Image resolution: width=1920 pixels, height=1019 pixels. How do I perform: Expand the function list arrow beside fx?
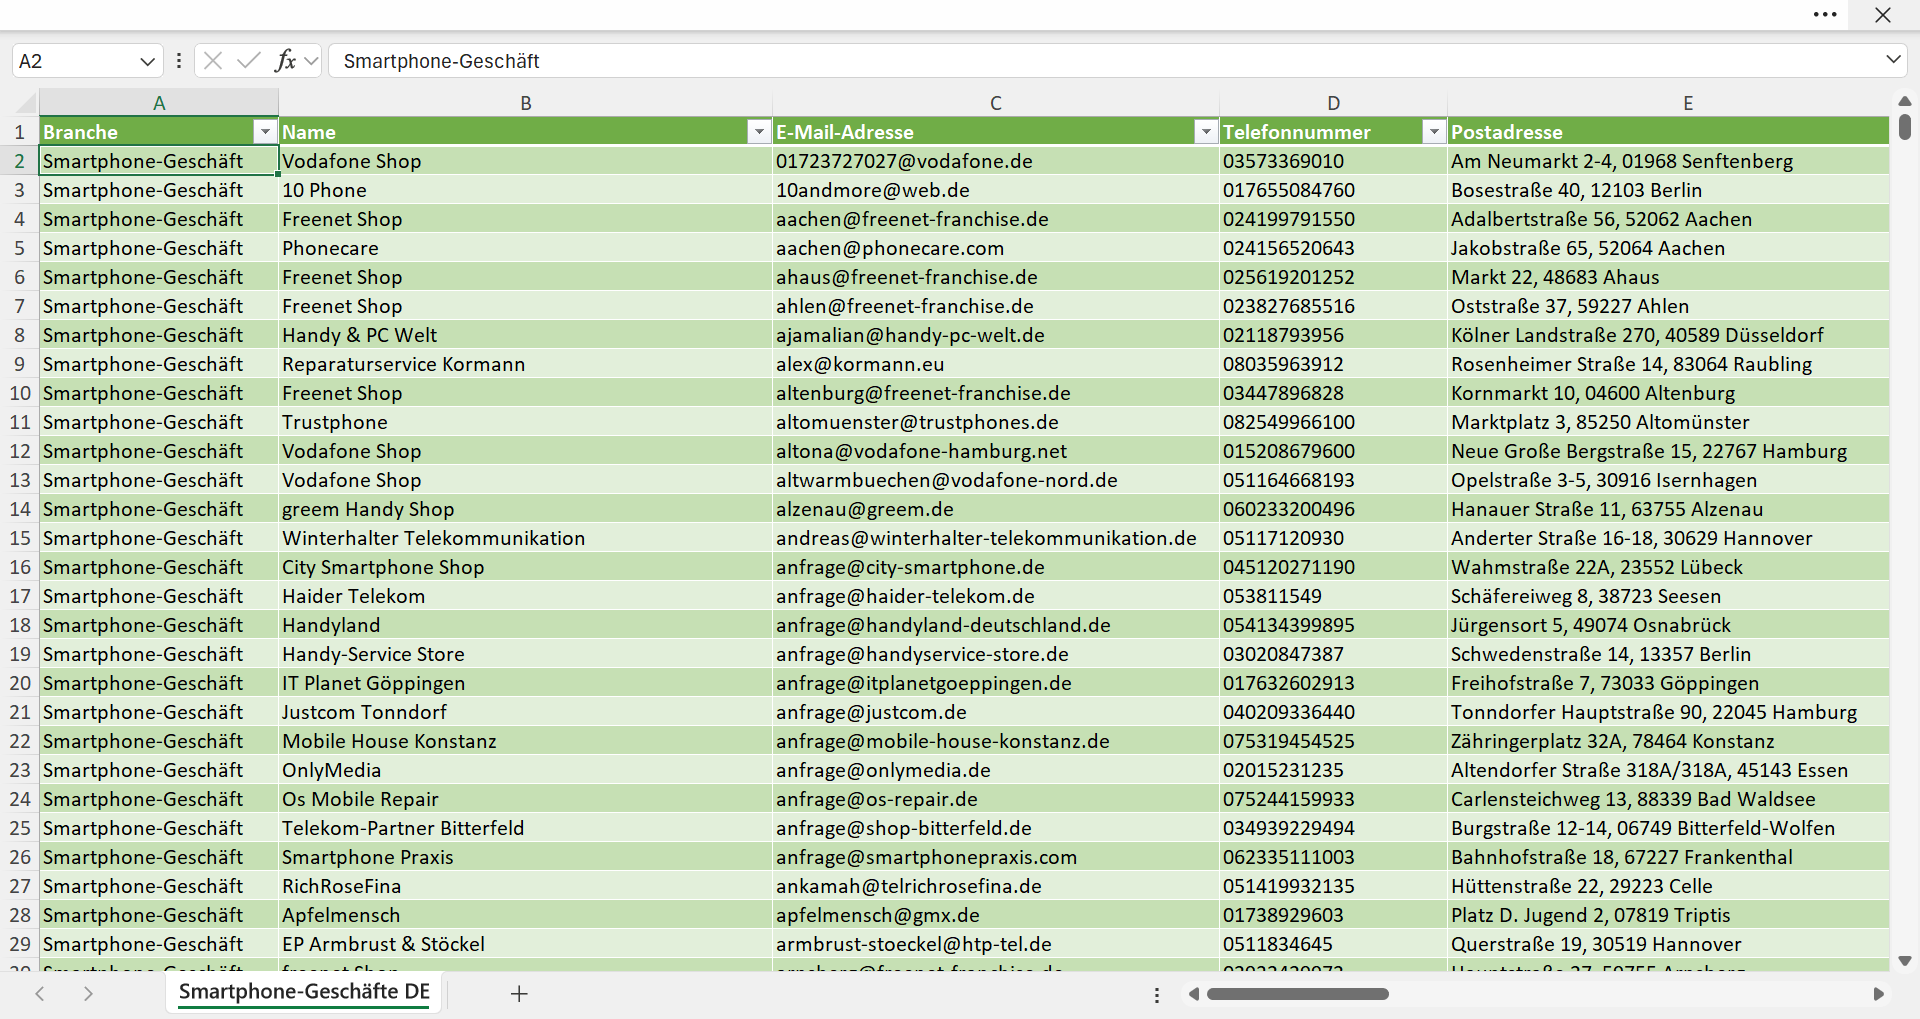[311, 61]
